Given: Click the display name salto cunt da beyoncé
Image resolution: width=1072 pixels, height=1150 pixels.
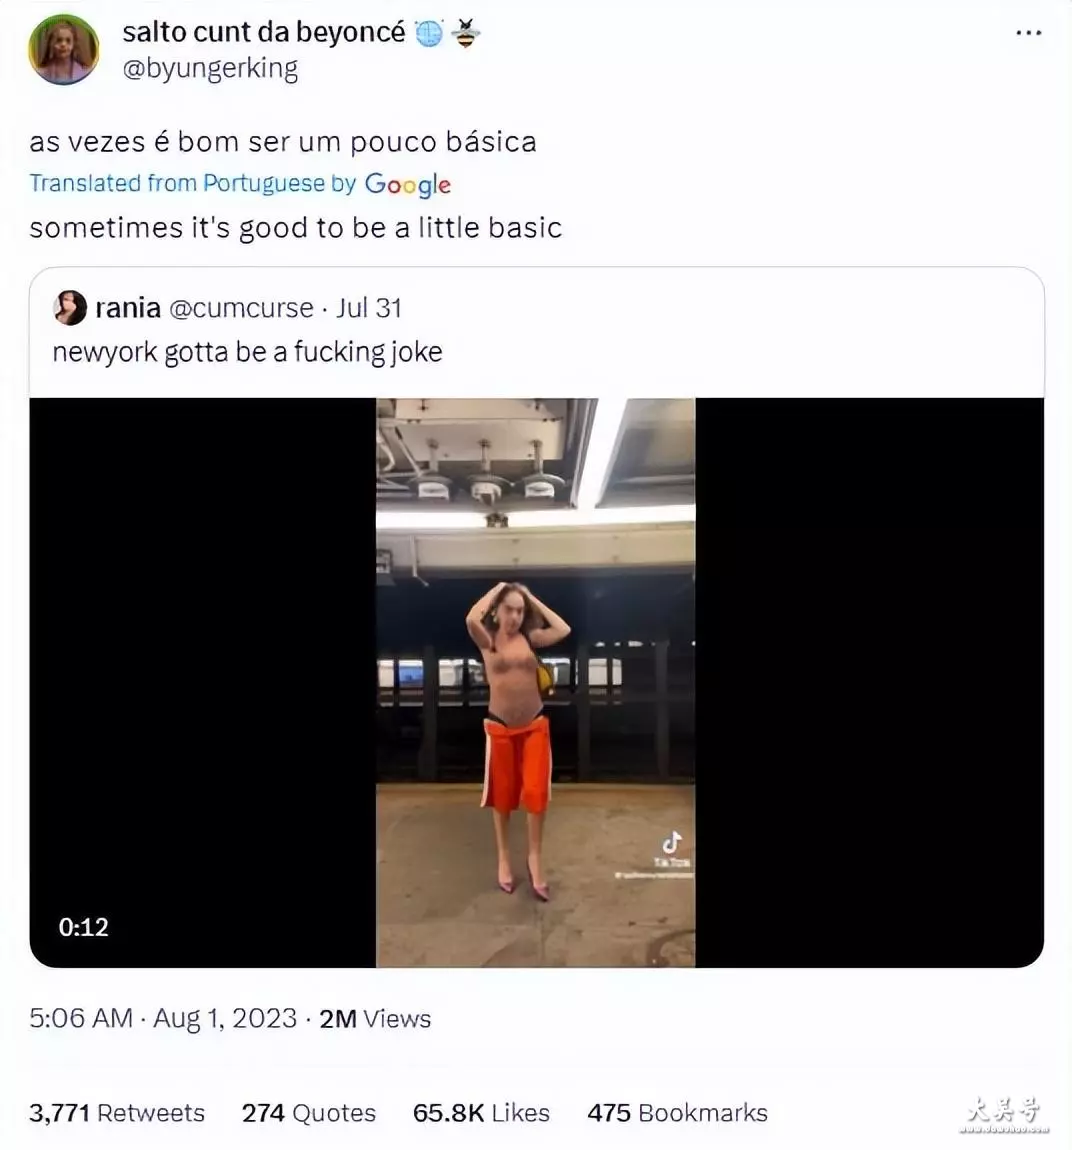Looking at the screenshot, I should click(264, 32).
